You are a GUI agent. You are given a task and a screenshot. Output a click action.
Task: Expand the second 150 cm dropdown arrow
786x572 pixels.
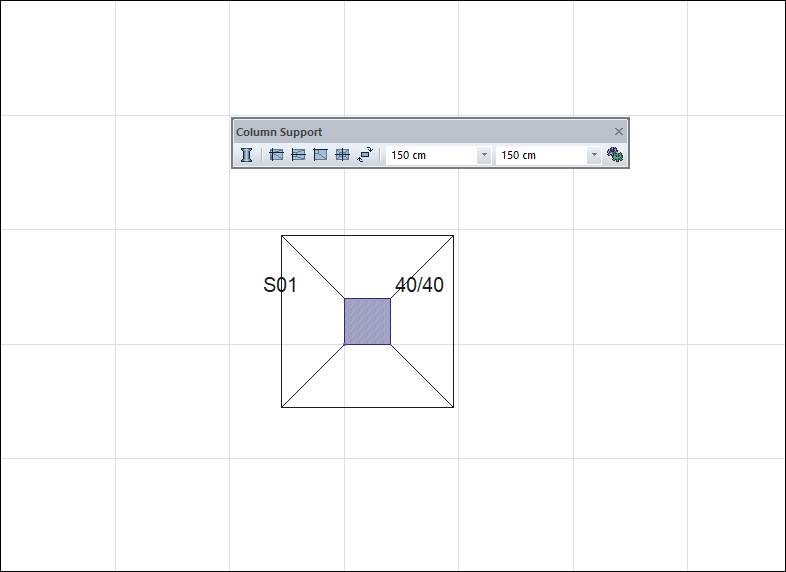pyautogui.click(x=593, y=155)
